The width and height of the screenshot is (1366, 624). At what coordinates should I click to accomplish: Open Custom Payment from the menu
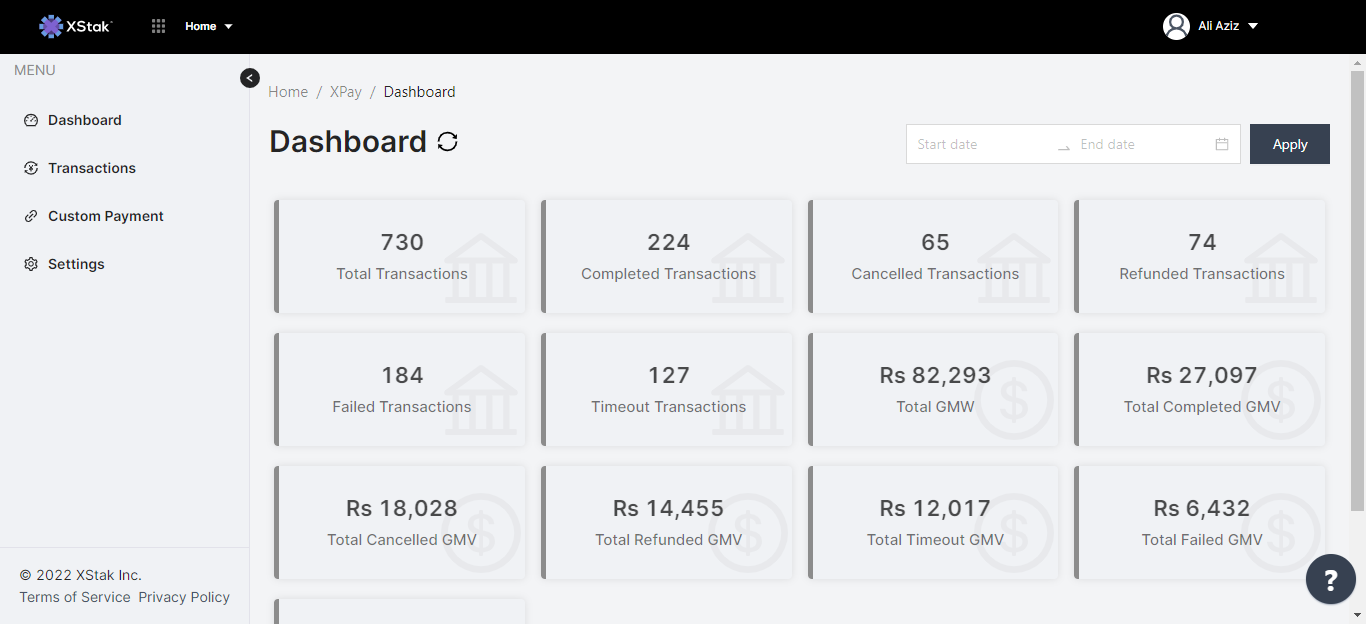pyautogui.click(x=106, y=216)
